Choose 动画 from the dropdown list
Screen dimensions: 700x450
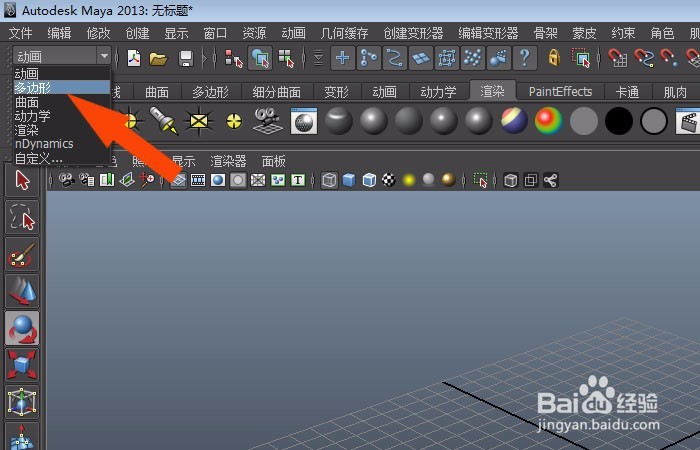click(62, 73)
